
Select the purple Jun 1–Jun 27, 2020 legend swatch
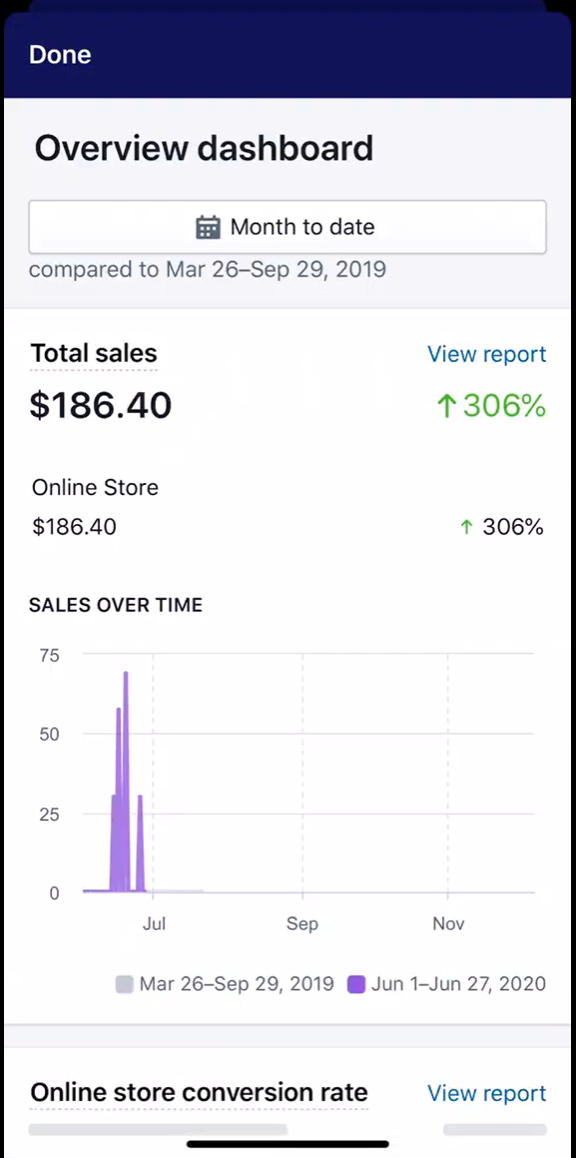pyautogui.click(x=356, y=984)
